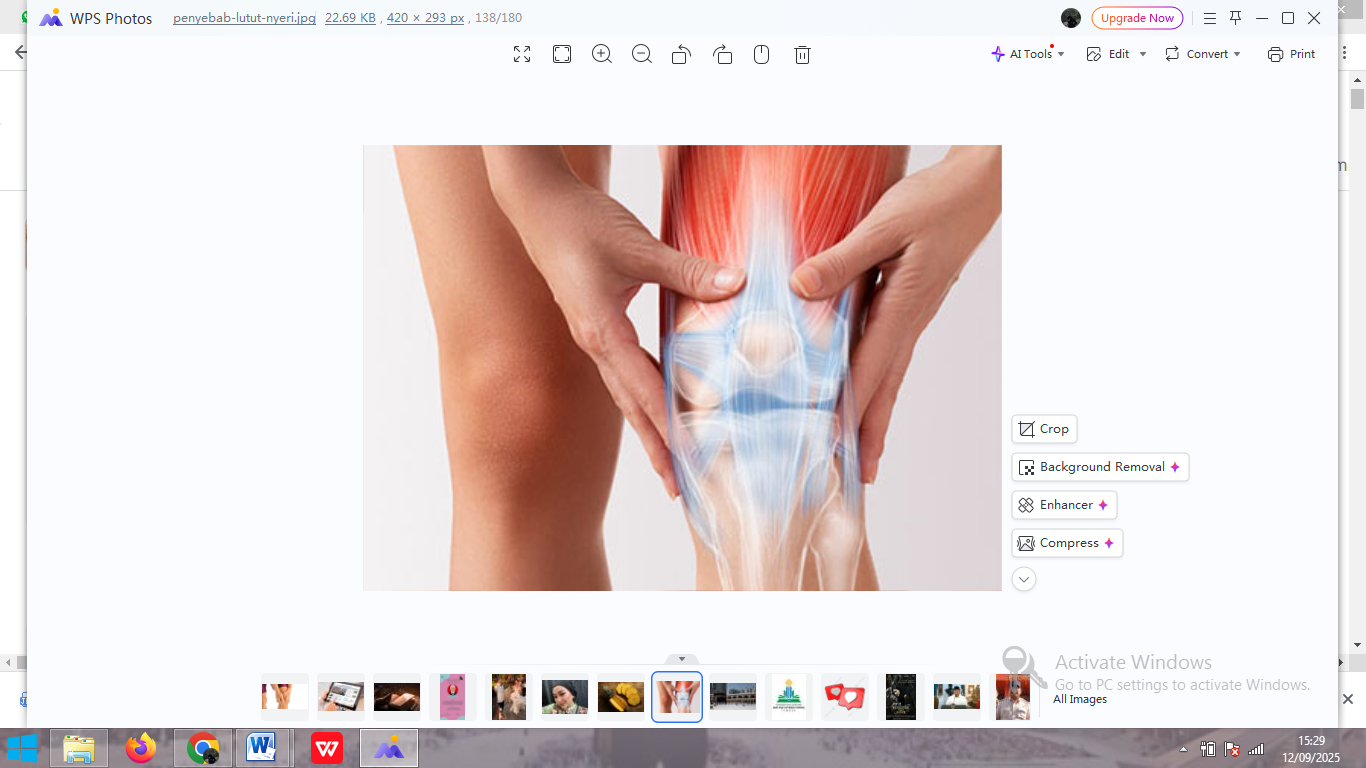Open Microsoft Word from taskbar
Viewport: 1366px width, 768px height.
coord(263,748)
